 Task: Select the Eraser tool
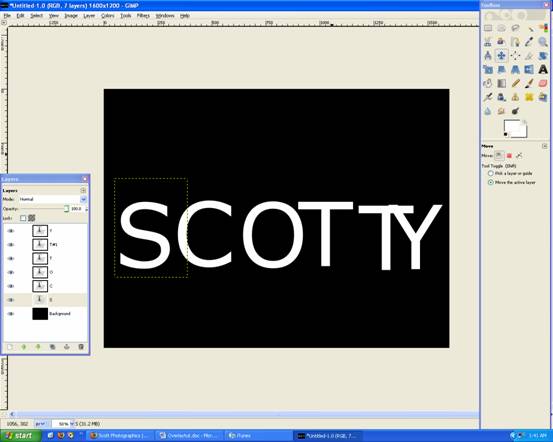[x=543, y=83]
